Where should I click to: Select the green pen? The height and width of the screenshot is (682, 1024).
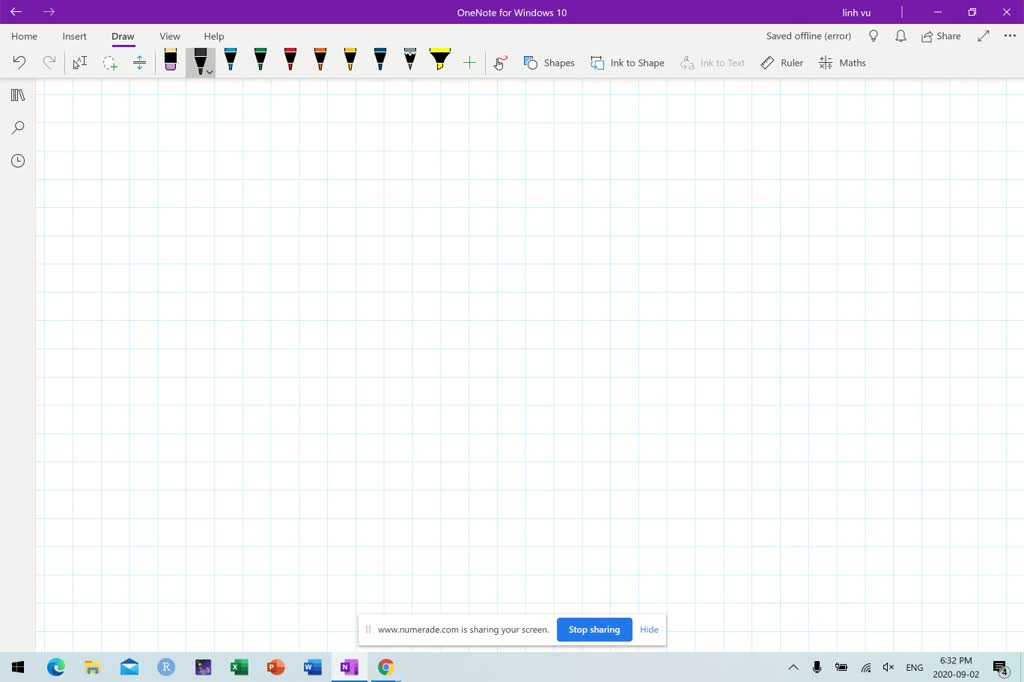[260, 62]
